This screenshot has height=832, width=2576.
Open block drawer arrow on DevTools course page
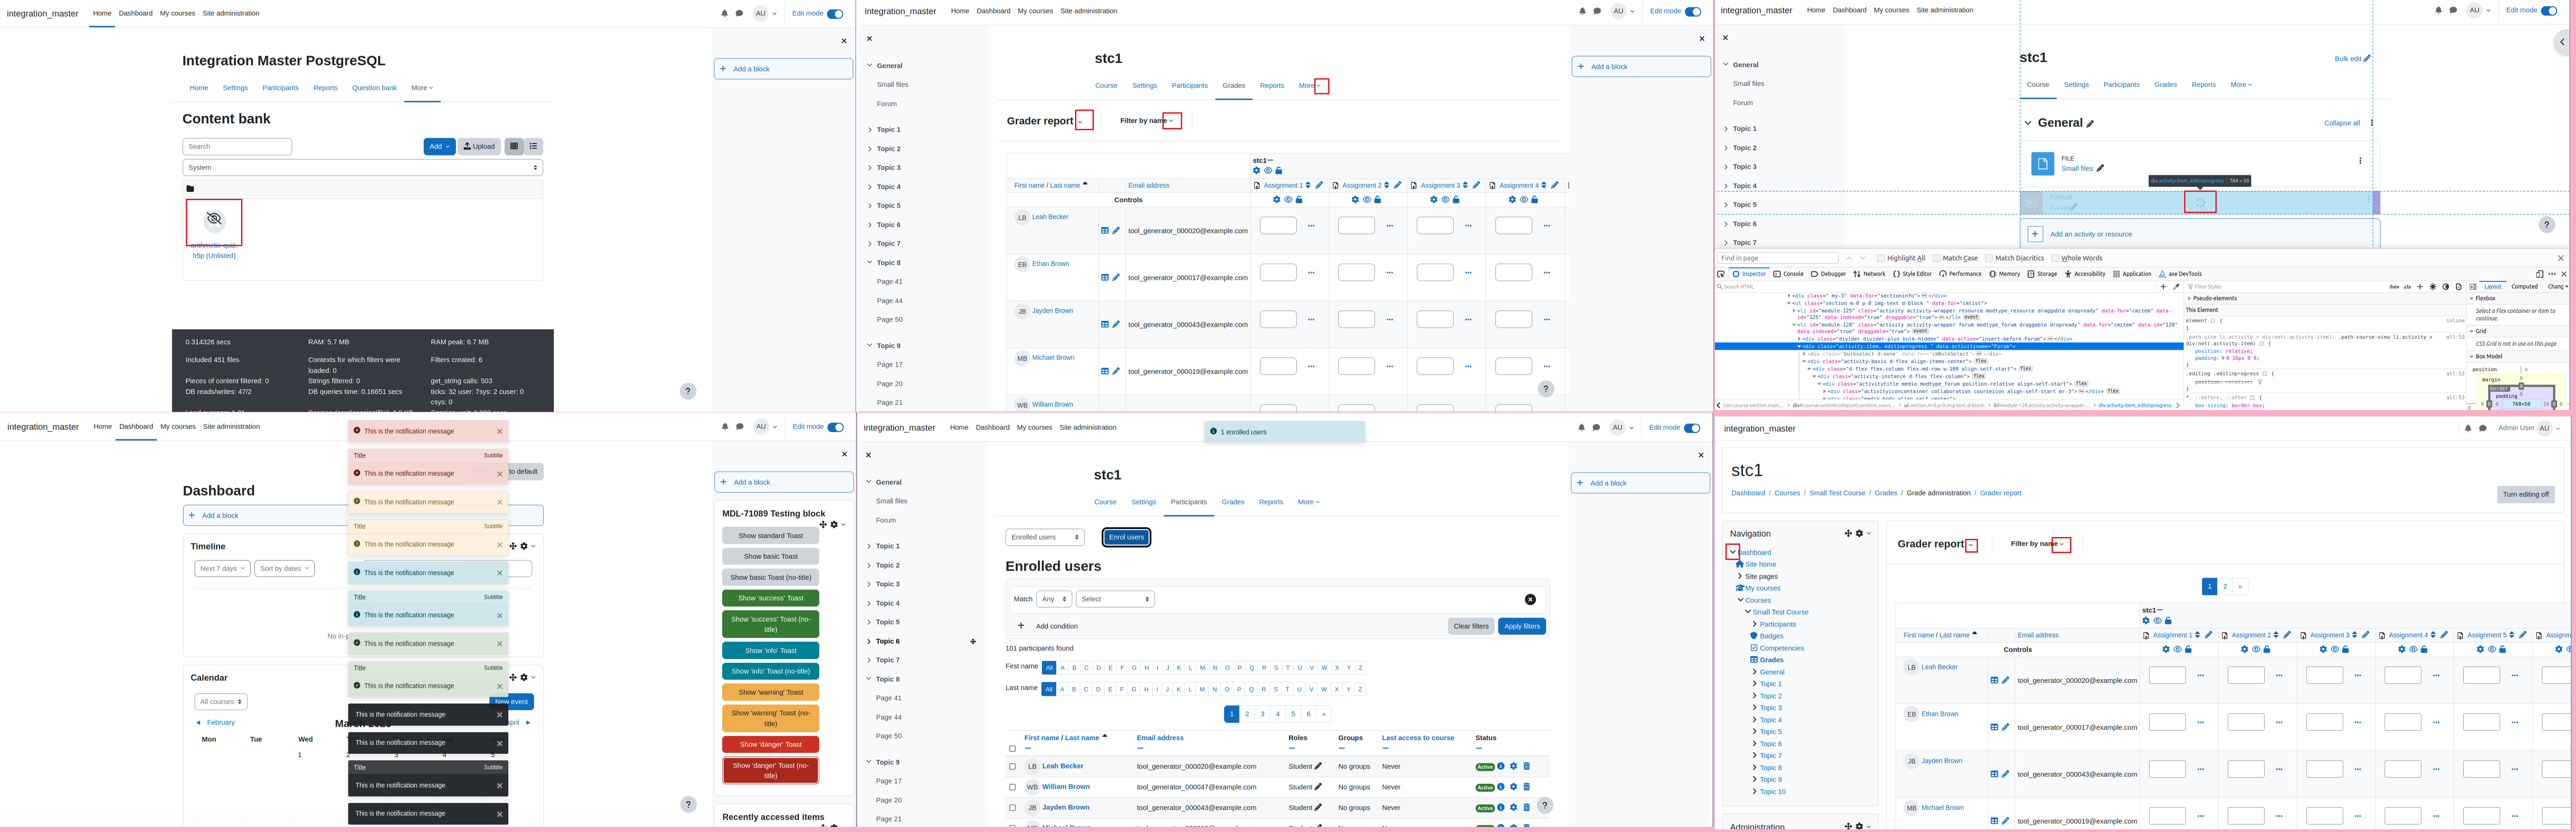click(x=2562, y=42)
